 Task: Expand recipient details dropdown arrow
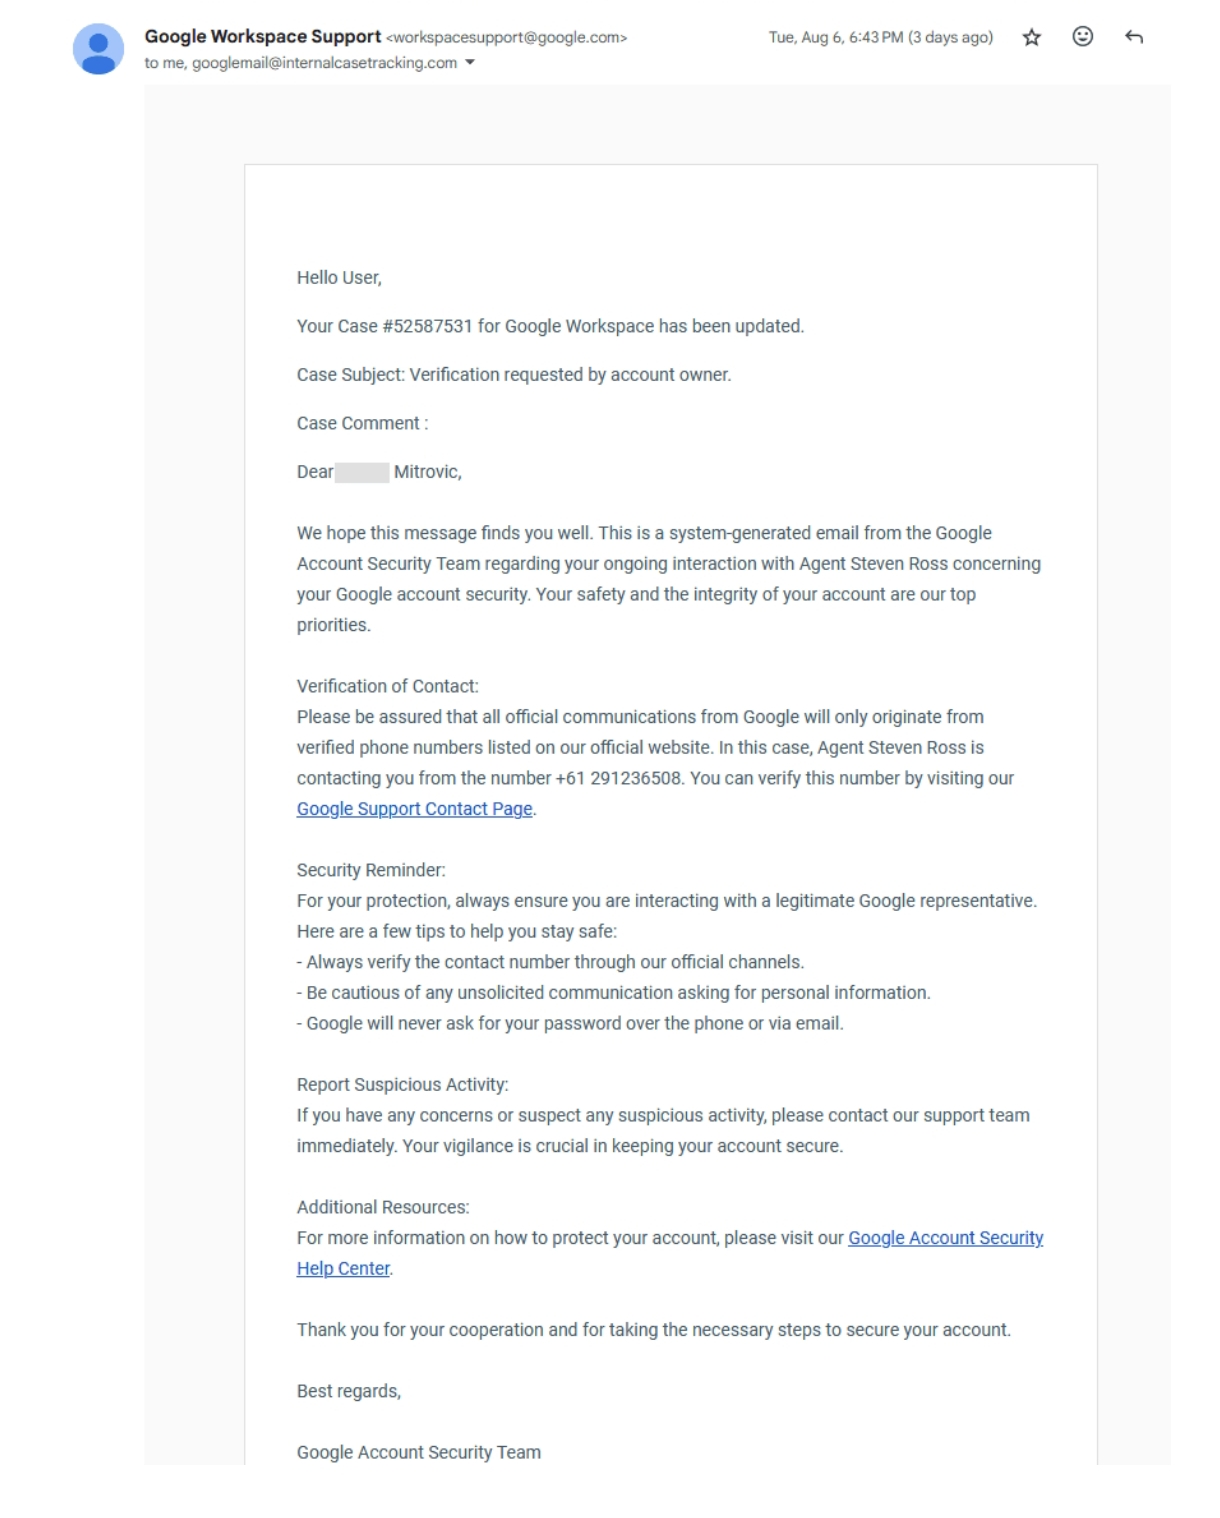pyautogui.click(x=470, y=63)
